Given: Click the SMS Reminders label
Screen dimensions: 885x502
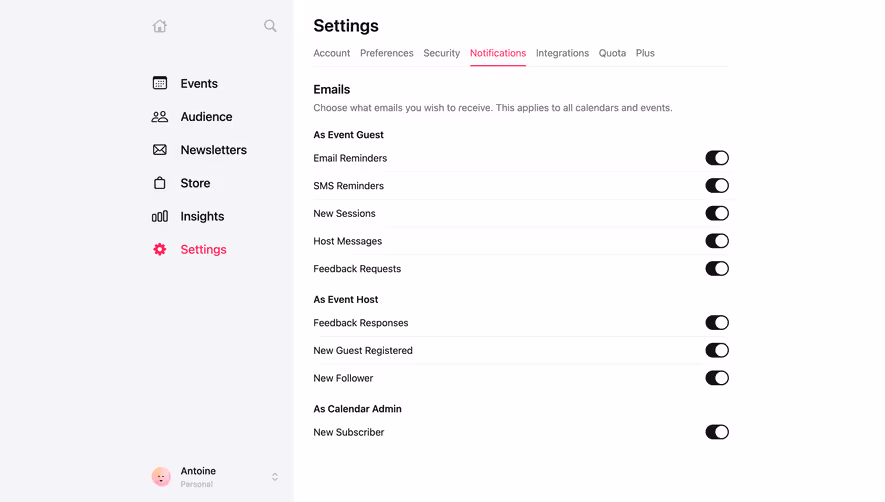Looking at the screenshot, I should [x=348, y=186].
